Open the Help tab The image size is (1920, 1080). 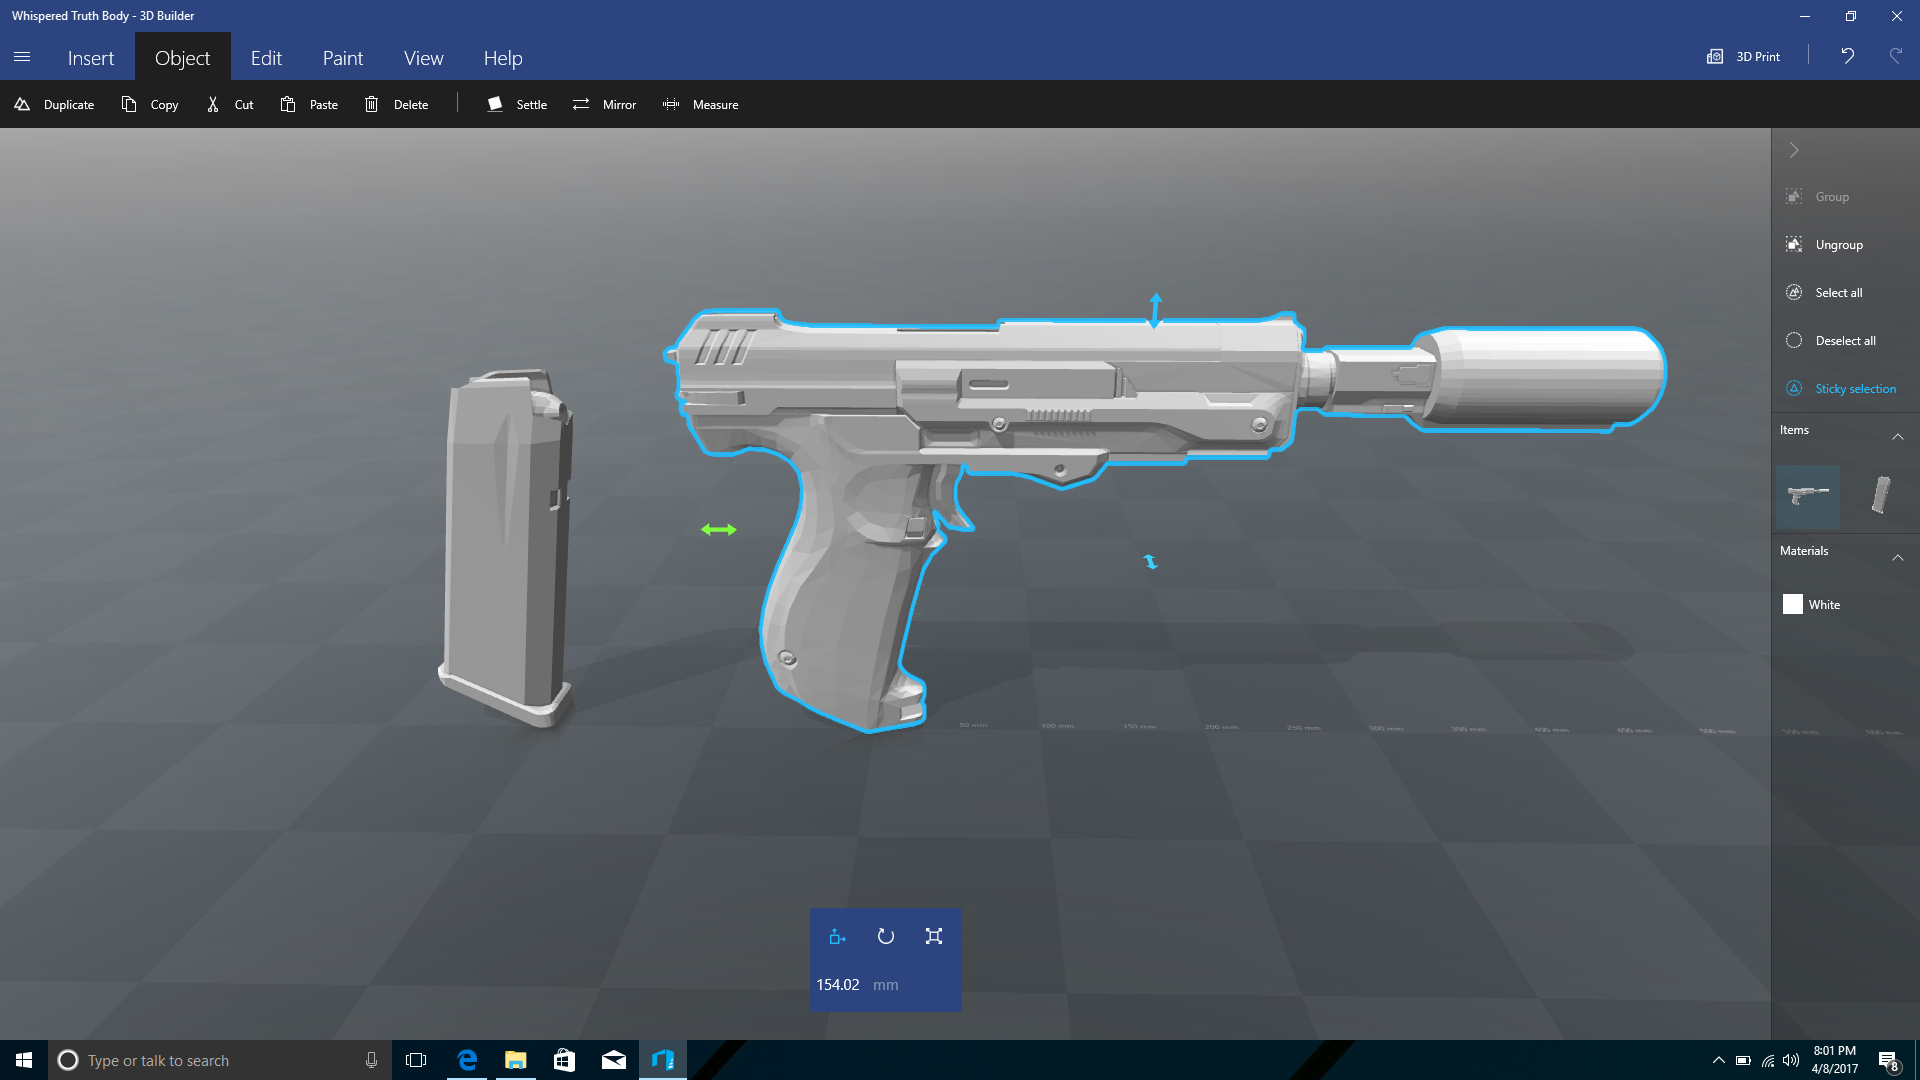pyautogui.click(x=503, y=58)
